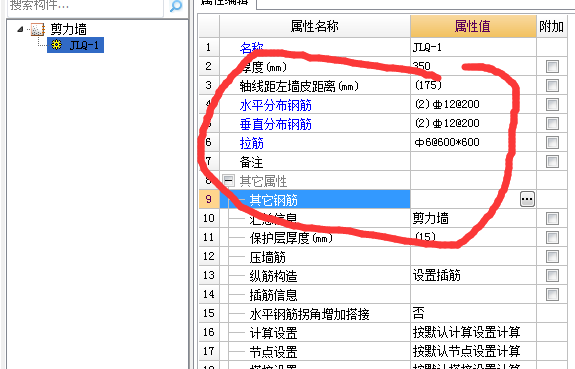Click the JLQ-1 name value cell
575x369 pixels.
pyautogui.click(x=473, y=47)
